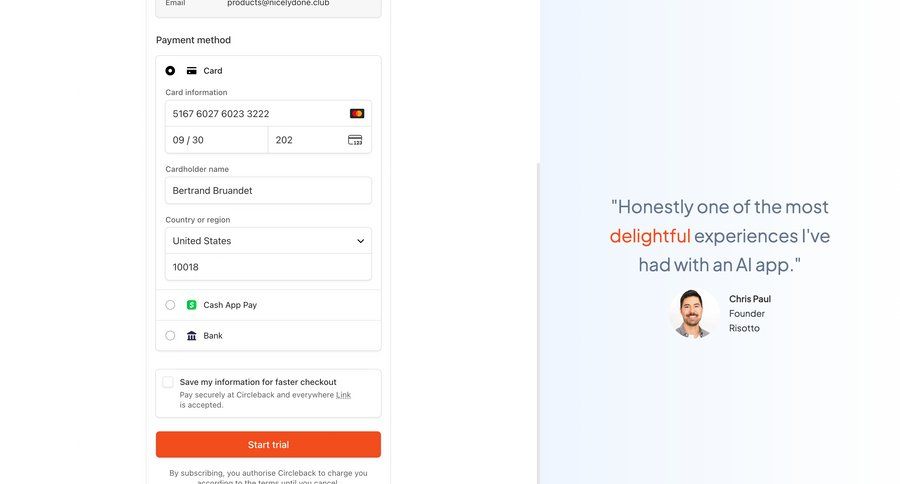
Task: Click the expiry date field 09 / 30
Action: 216,140
